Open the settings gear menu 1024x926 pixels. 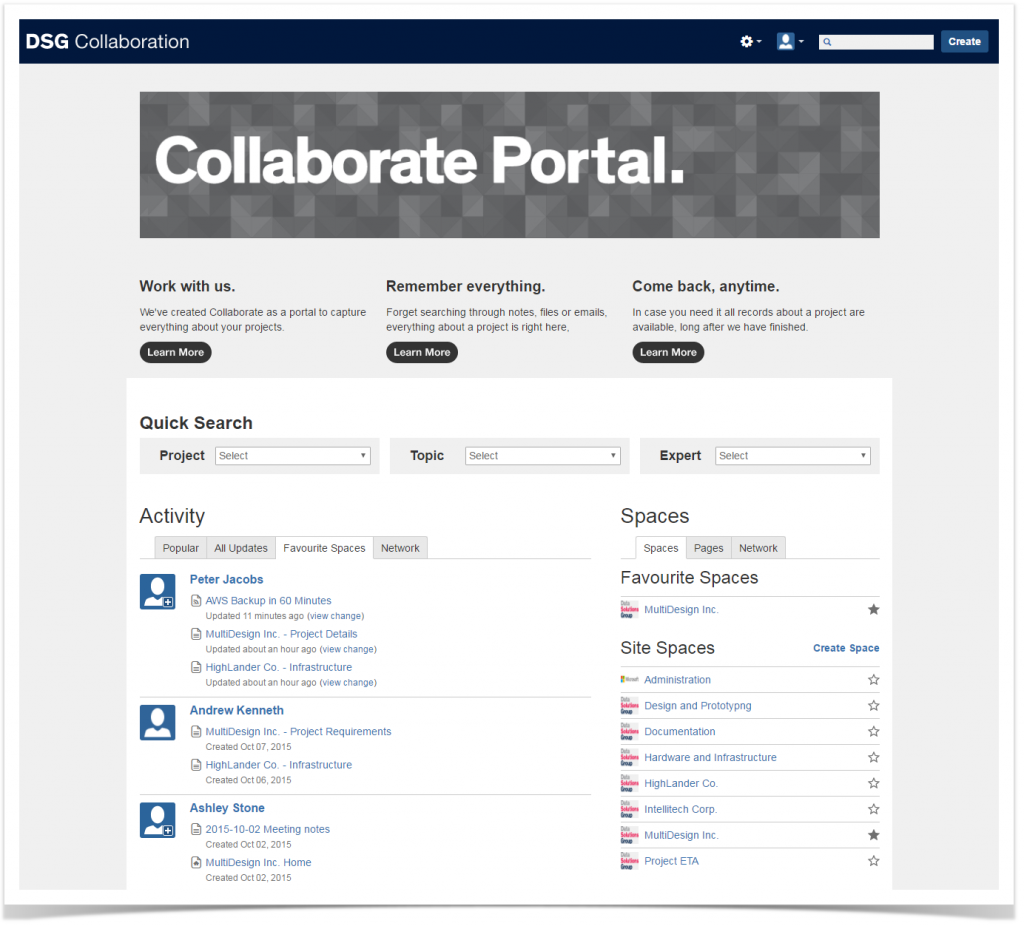(748, 41)
